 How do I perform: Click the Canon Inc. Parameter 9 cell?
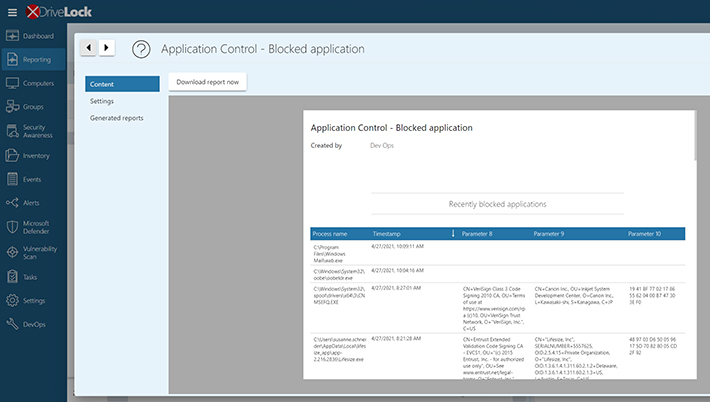(574, 295)
